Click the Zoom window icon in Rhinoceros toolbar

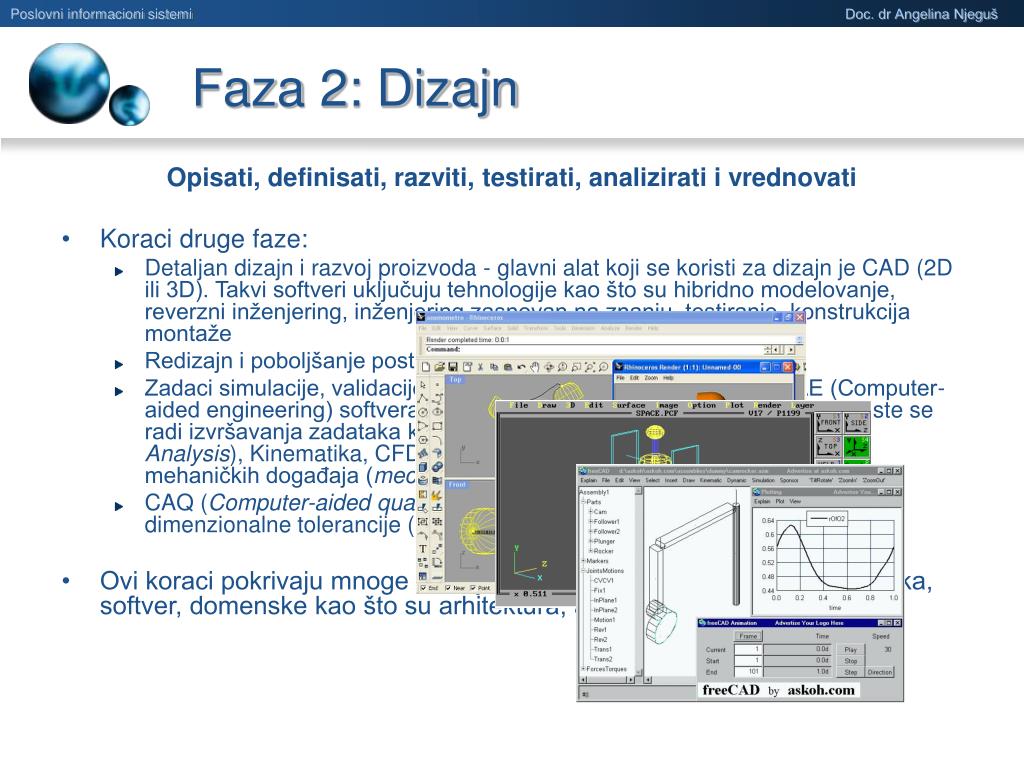tap(576, 367)
